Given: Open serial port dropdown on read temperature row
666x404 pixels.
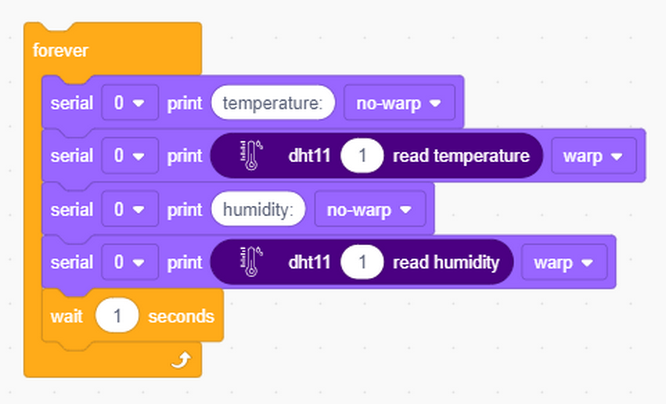Looking at the screenshot, I should click(x=130, y=156).
